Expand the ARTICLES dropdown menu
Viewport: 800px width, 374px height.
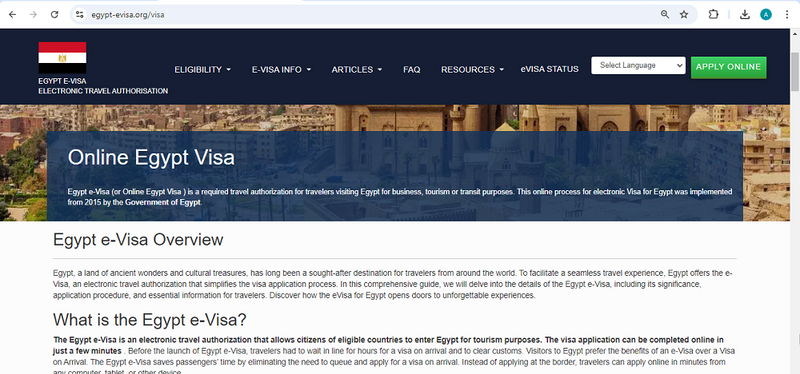point(357,69)
